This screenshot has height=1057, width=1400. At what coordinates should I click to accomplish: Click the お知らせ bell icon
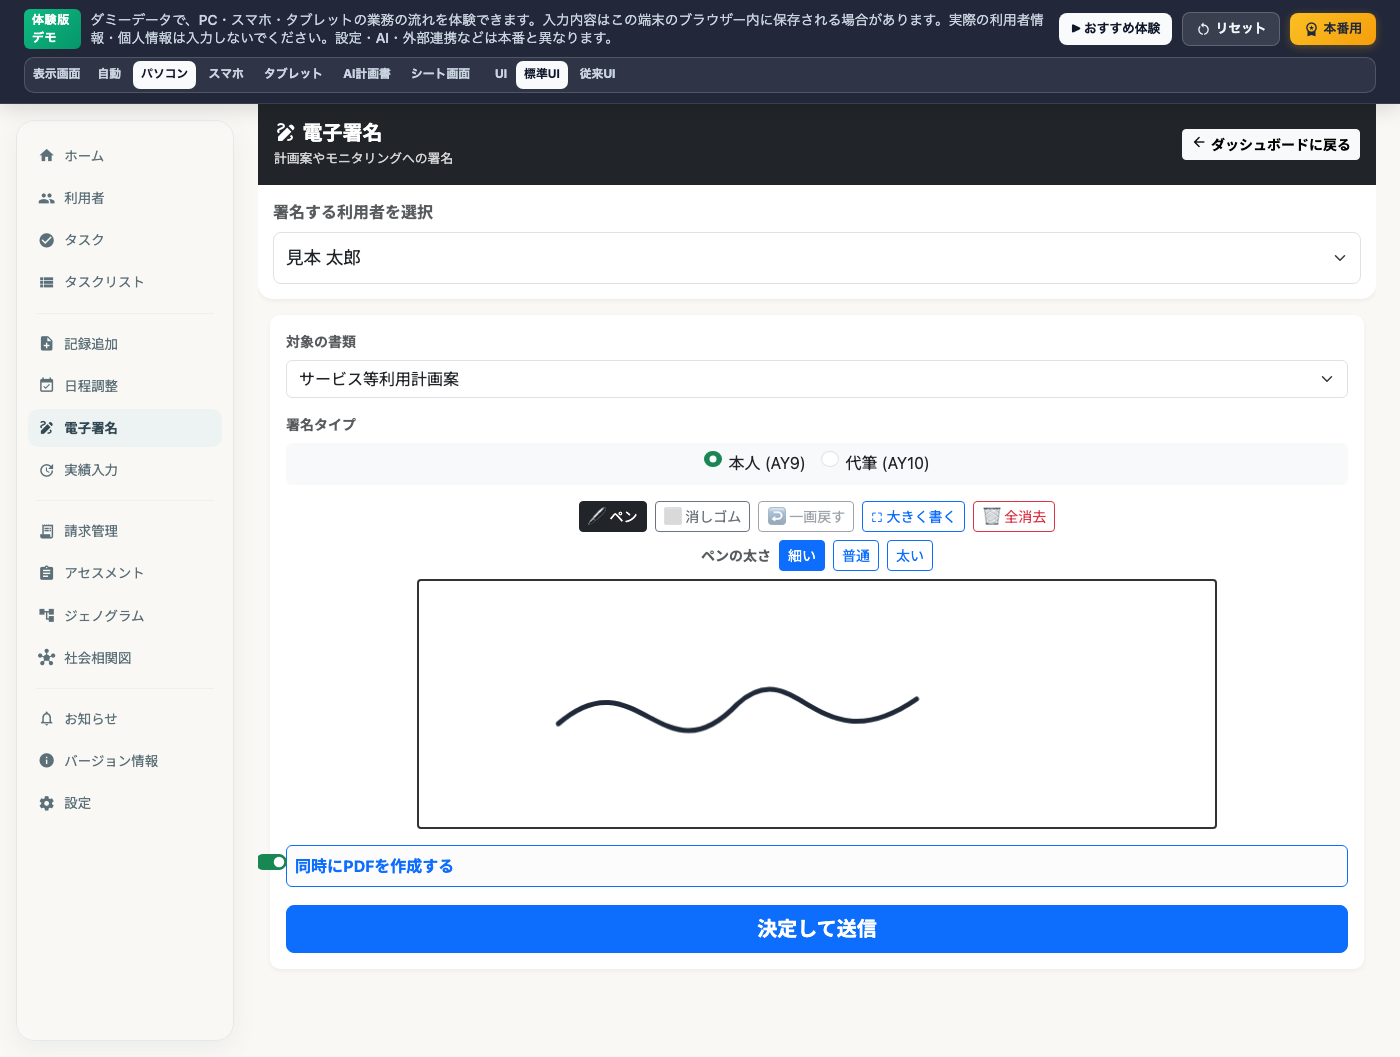coord(46,719)
